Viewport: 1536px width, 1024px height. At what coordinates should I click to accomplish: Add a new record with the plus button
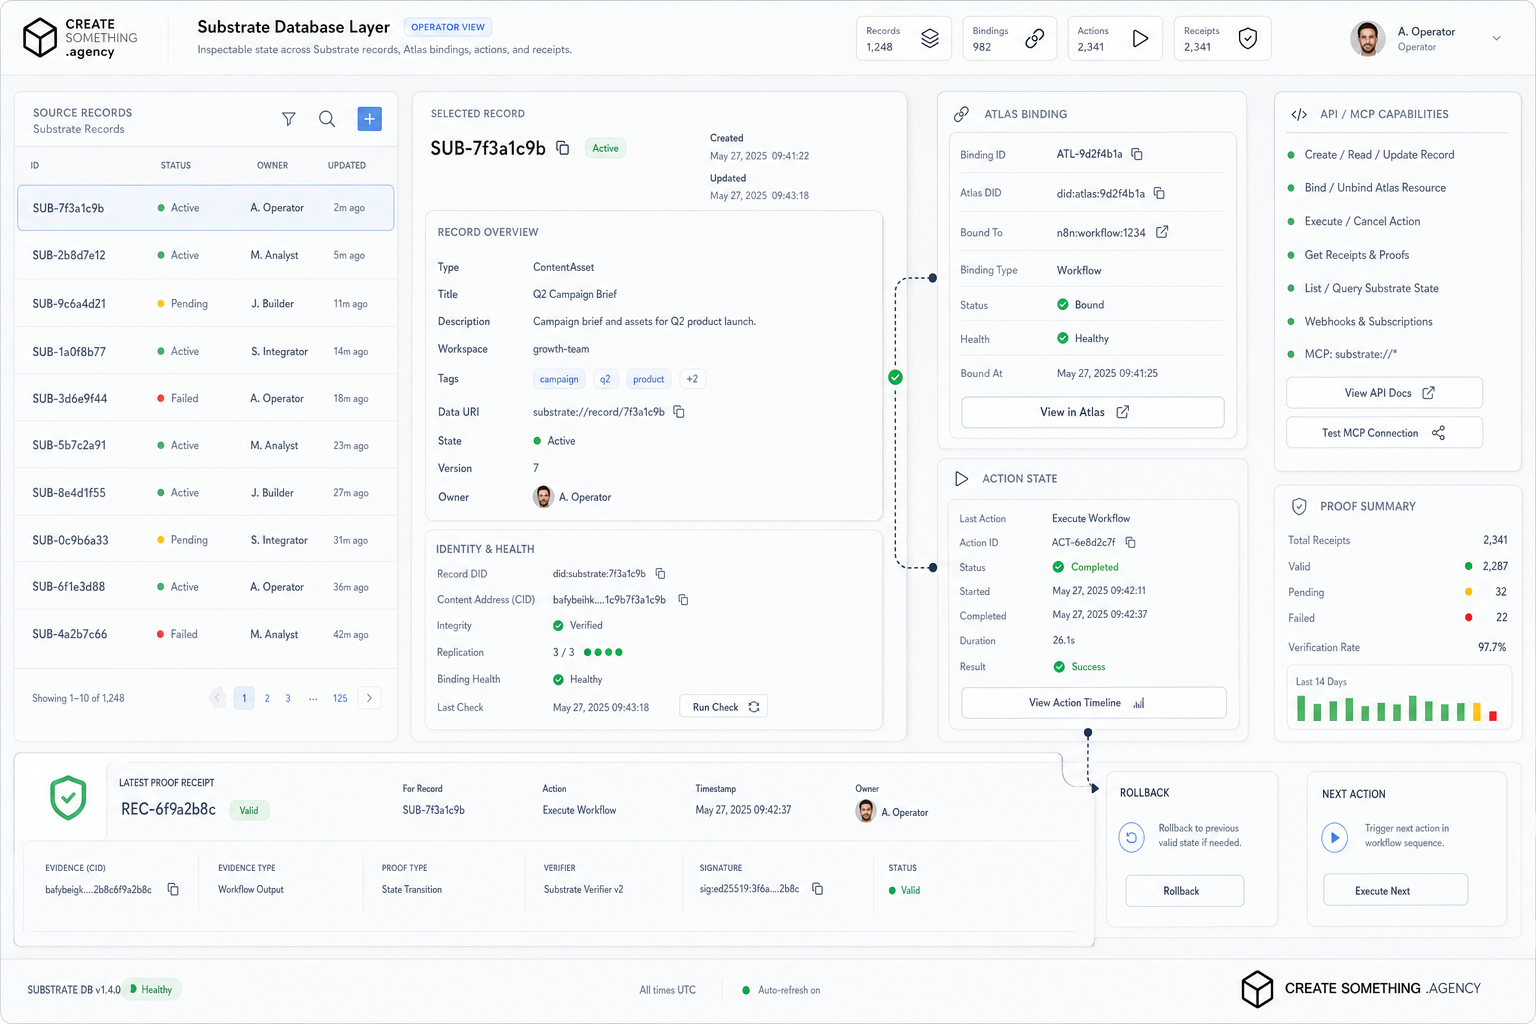coord(369,119)
